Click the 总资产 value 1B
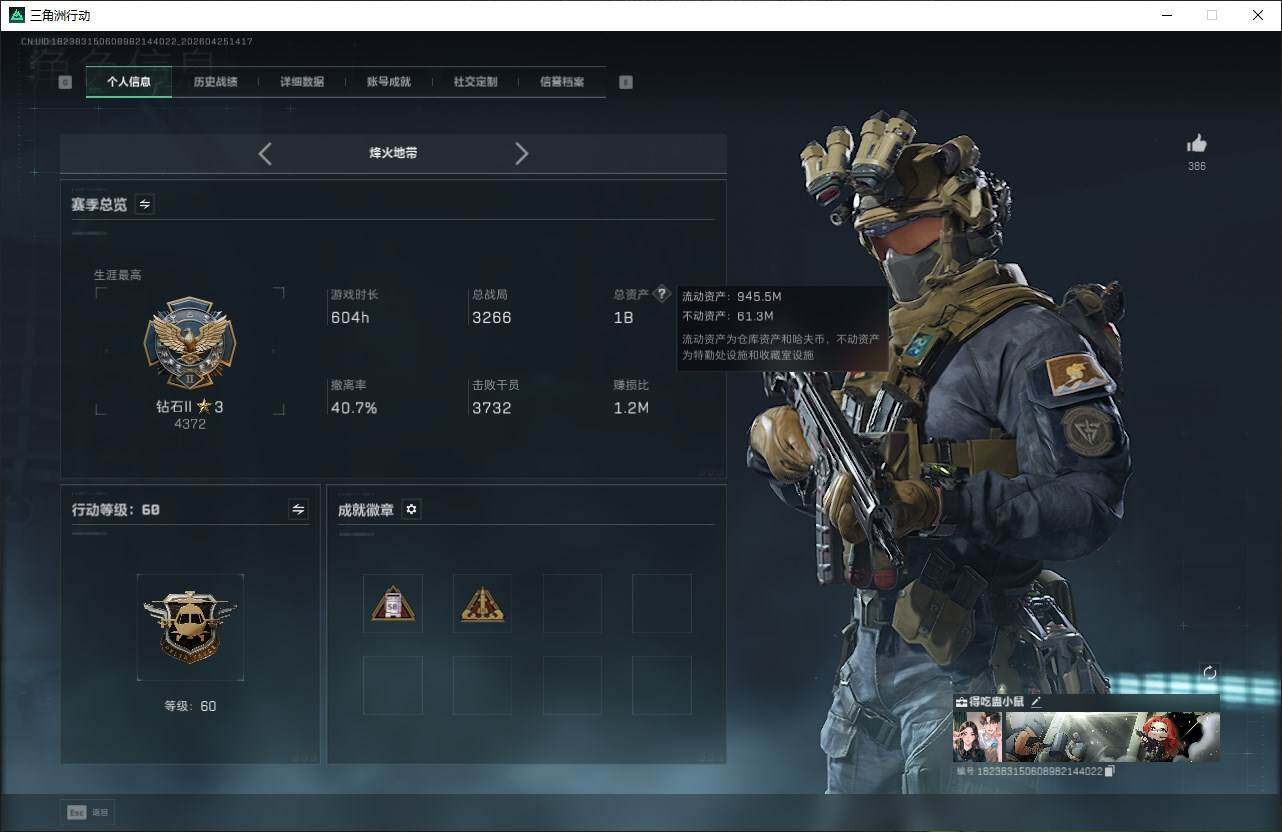 tap(624, 318)
